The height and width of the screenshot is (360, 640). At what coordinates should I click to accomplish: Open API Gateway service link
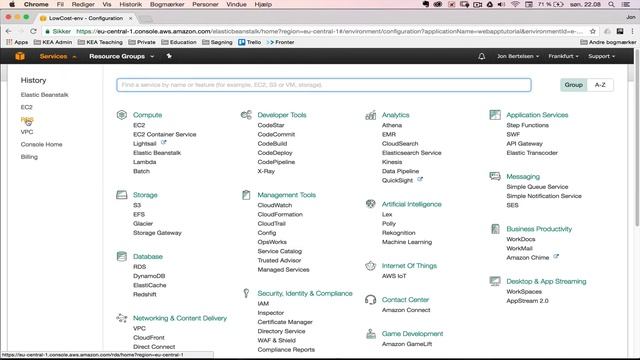[524, 144]
